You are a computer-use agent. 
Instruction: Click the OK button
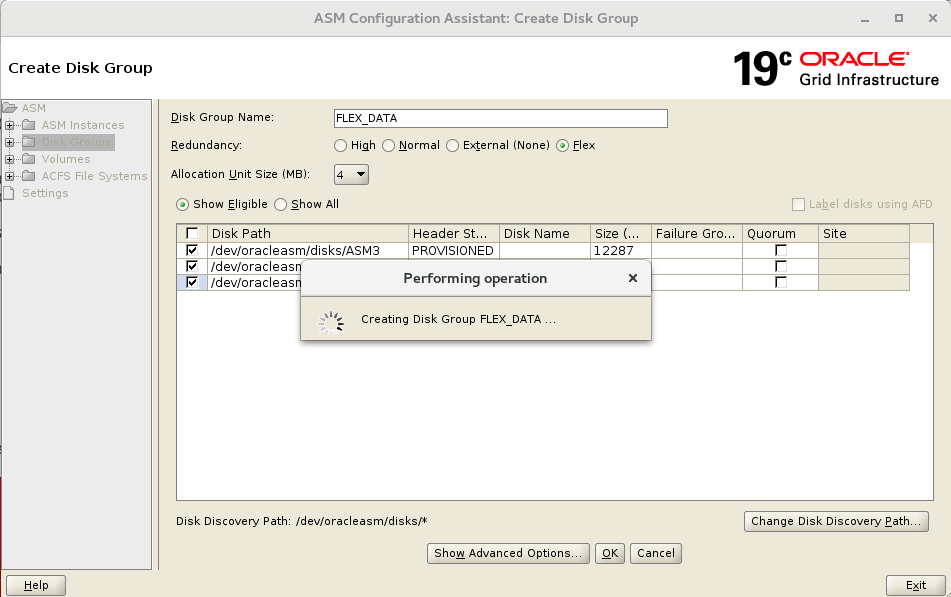pyautogui.click(x=610, y=553)
